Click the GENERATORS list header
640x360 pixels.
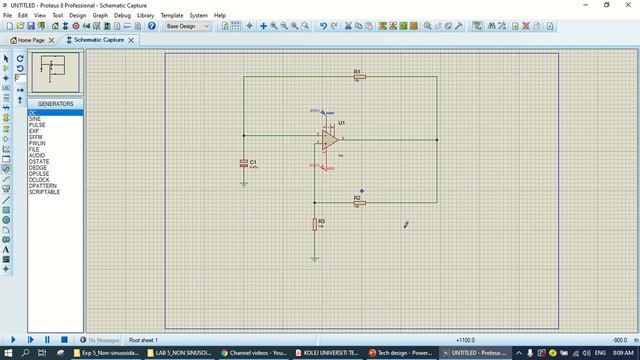pos(56,104)
